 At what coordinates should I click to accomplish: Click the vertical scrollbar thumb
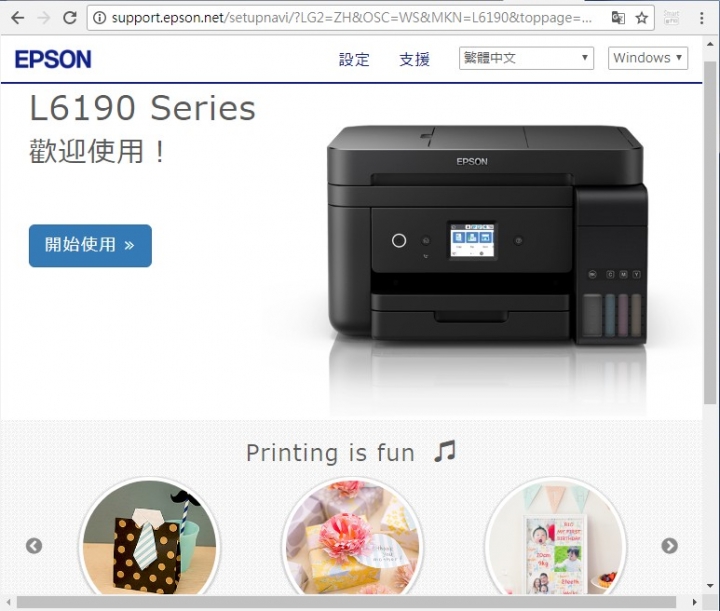tap(710, 232)
